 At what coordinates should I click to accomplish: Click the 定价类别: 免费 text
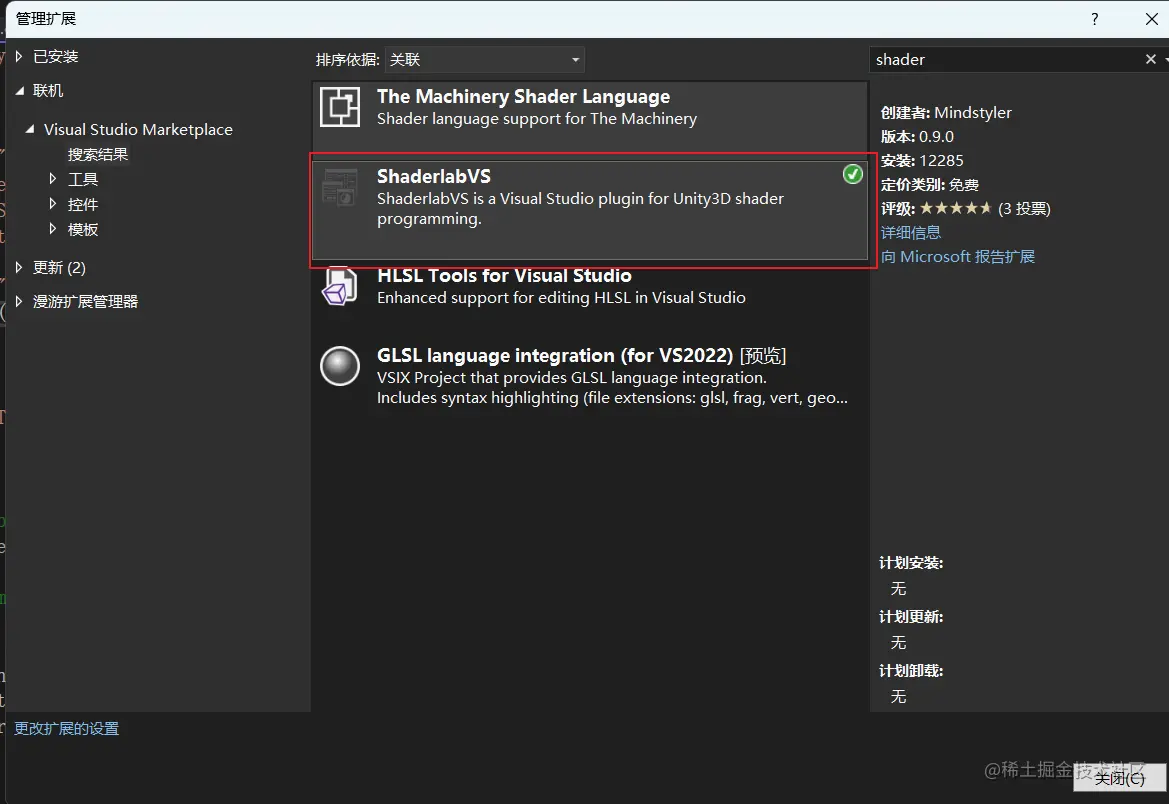tap(930, 185)
